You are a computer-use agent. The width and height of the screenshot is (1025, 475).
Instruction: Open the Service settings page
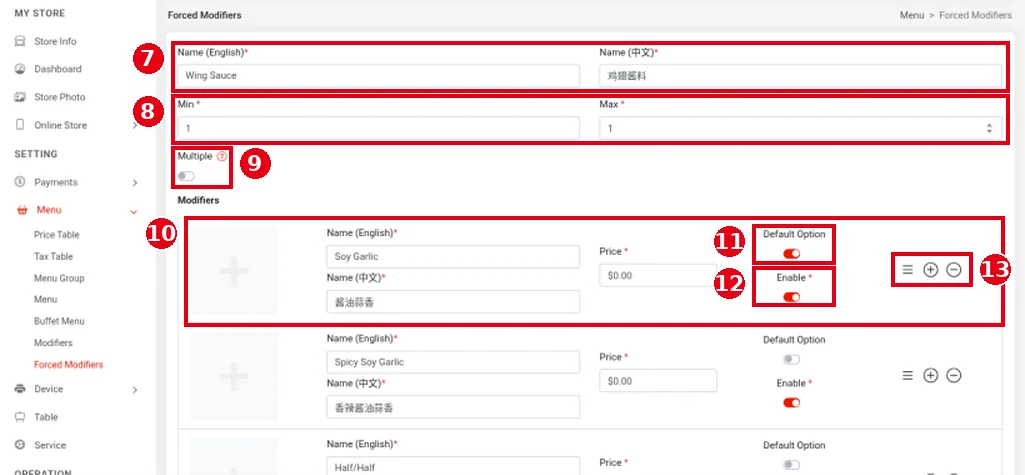pyautogui.click(x=50, y=445)
